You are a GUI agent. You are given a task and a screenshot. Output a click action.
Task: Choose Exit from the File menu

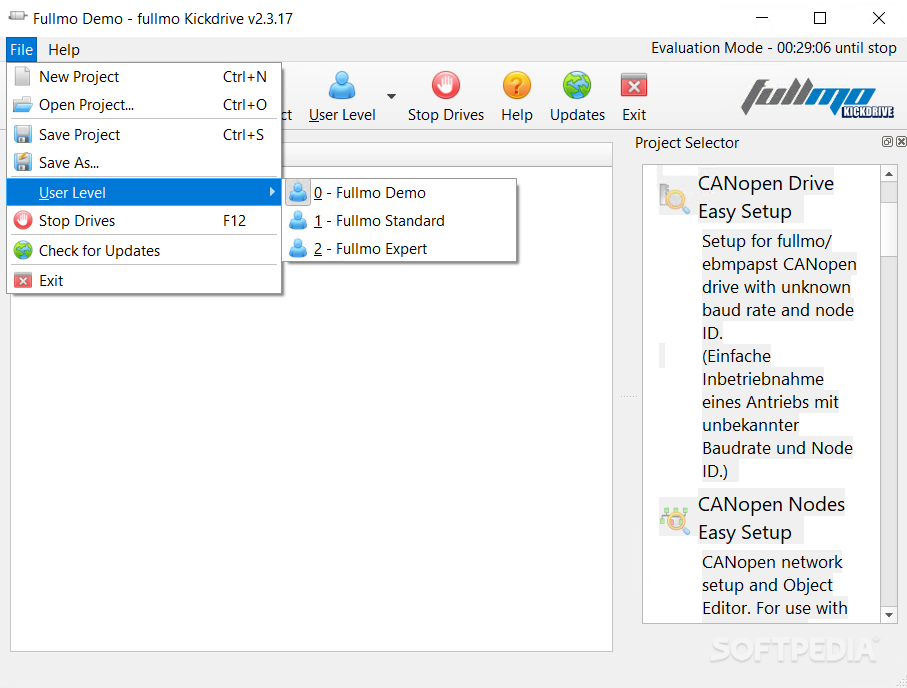pyautogui.click(x=143, y=281)
